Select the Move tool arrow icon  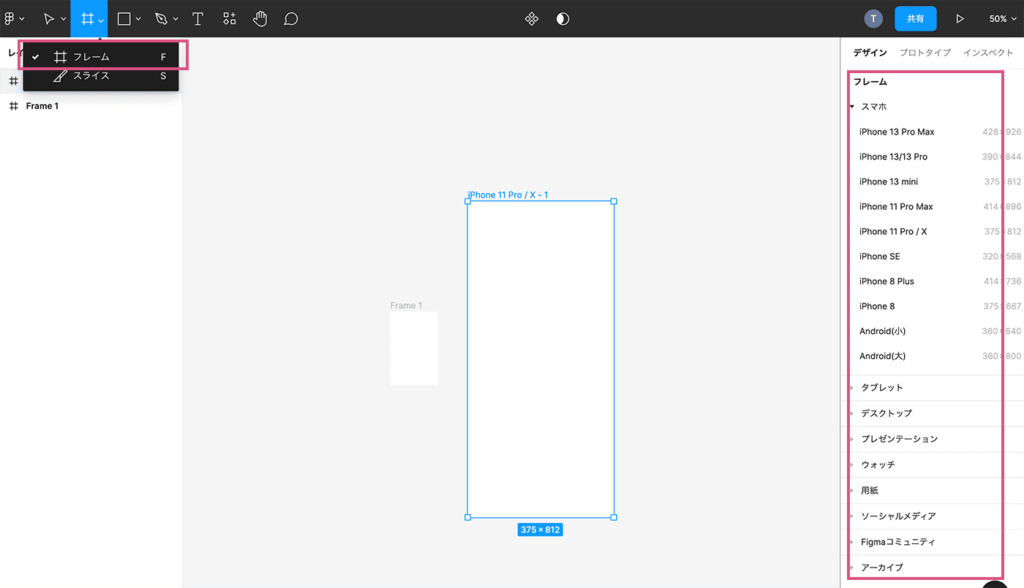point(47,19)
